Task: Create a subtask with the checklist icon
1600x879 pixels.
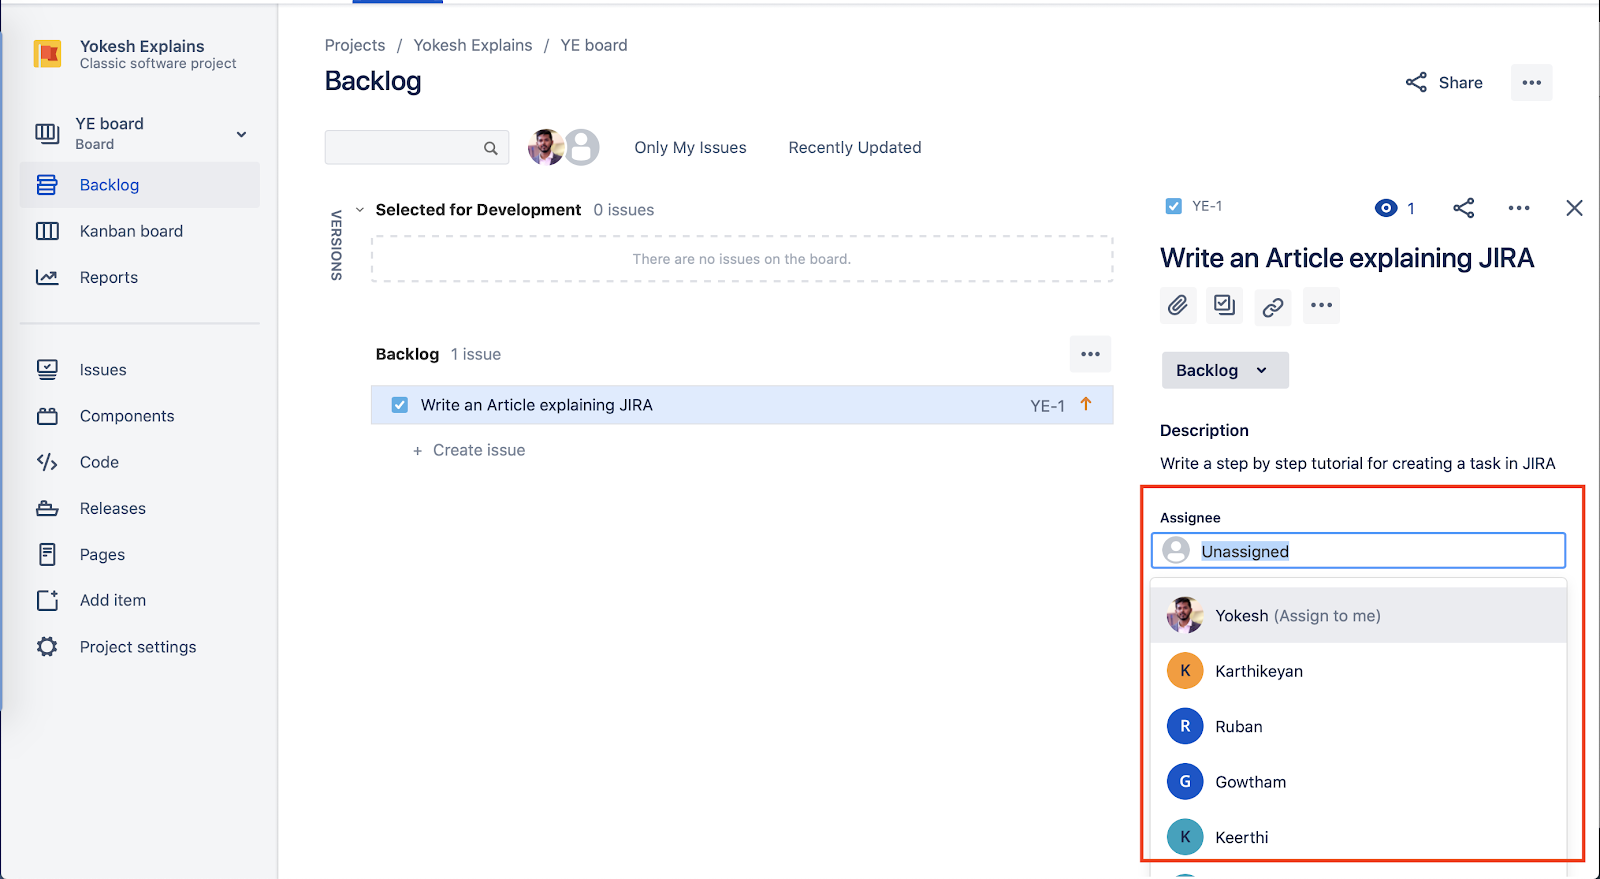Action: coord(1225,305)
